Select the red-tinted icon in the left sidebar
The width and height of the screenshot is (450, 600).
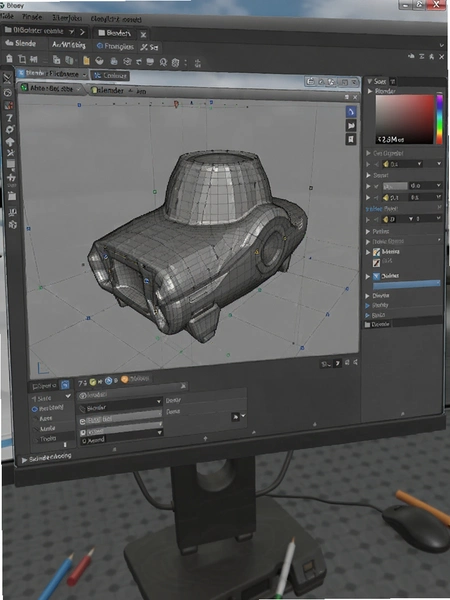pyautogui.click(x=9, y=105)
